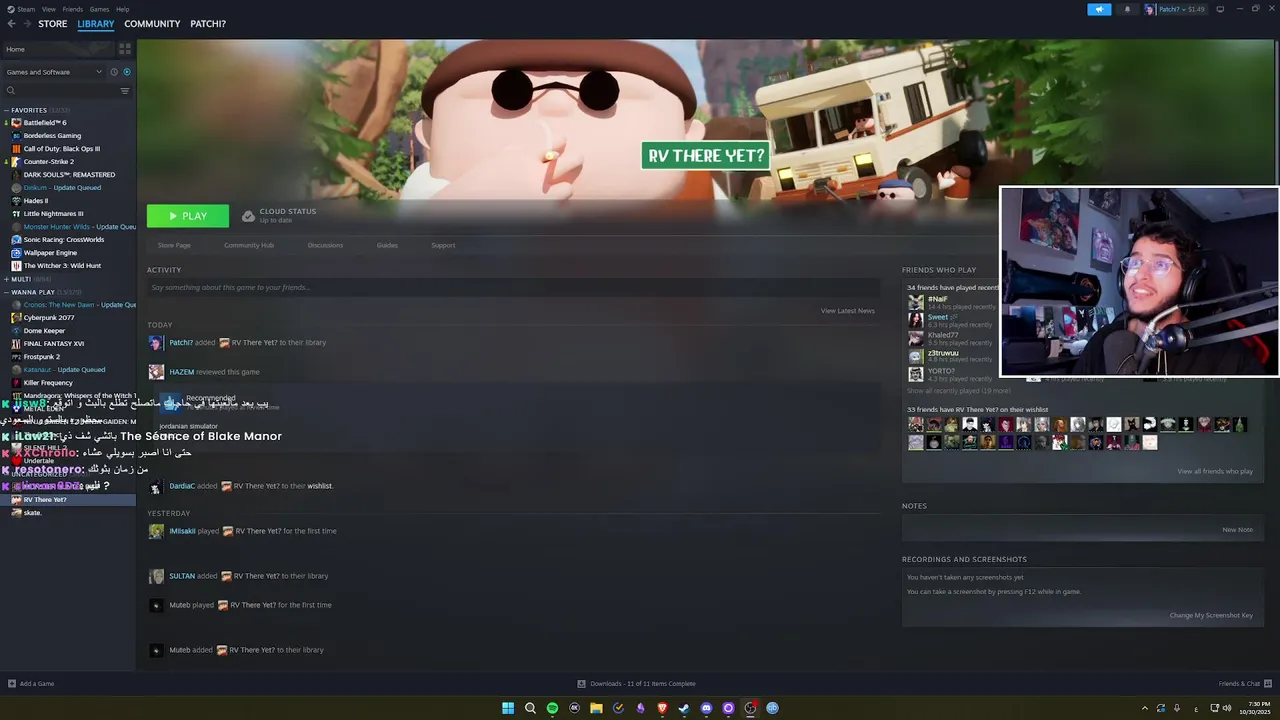Screen dimensions: 1280x720
Task: Open the advanced filter options icon
Action: pyautogui.click(x=125, y=91)
